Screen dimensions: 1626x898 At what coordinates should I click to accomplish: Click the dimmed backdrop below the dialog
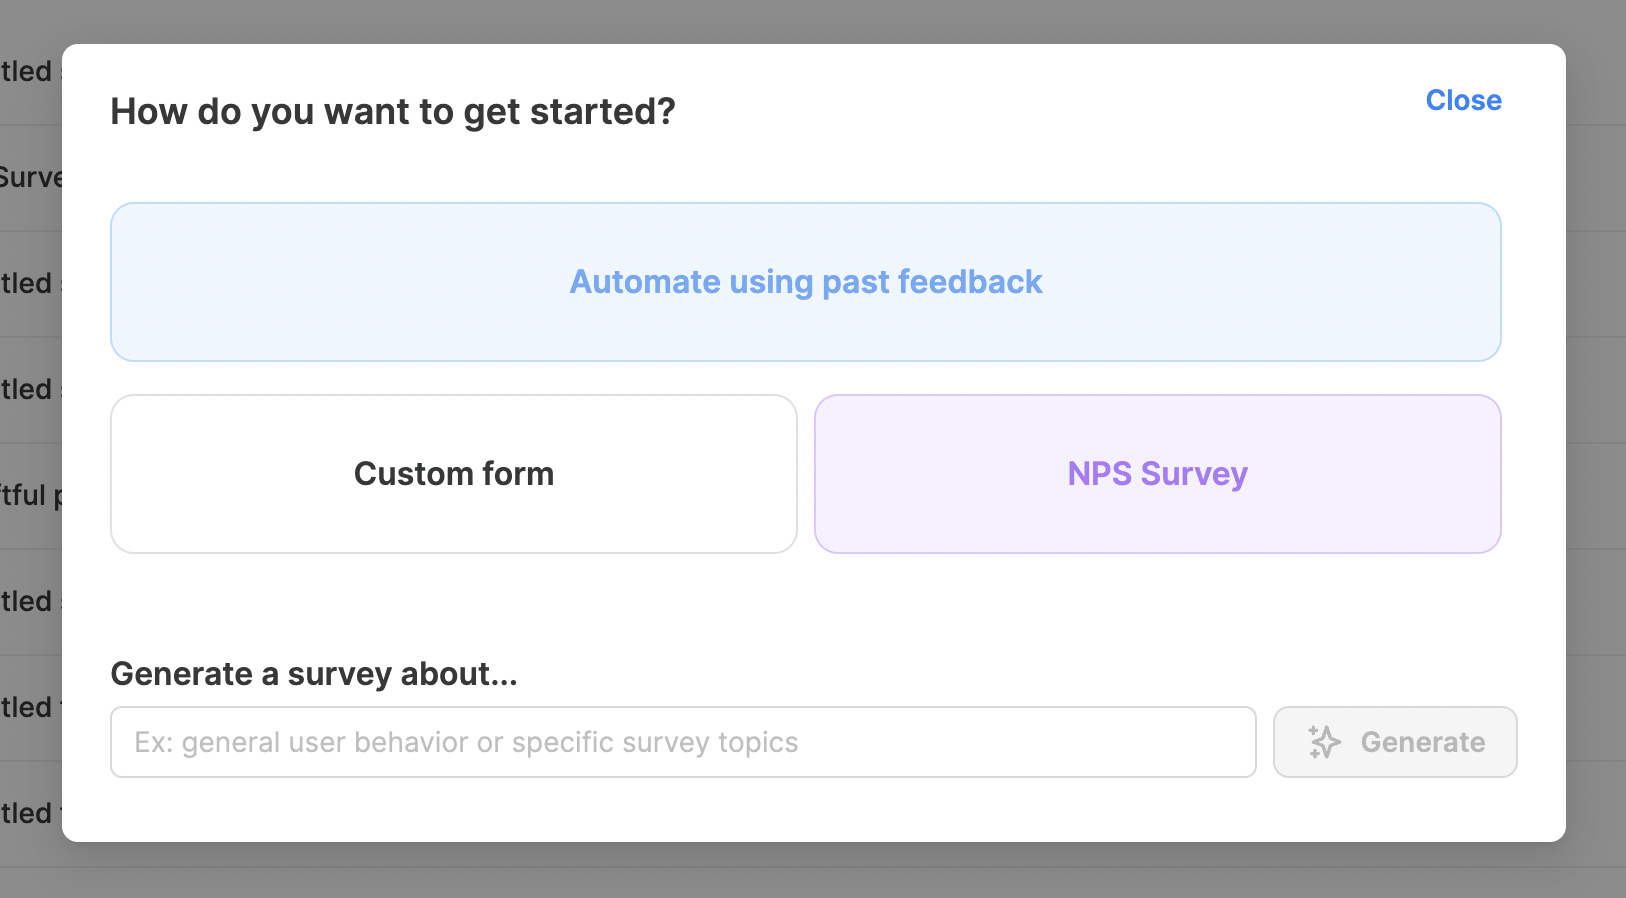click(x=813, y=872)
